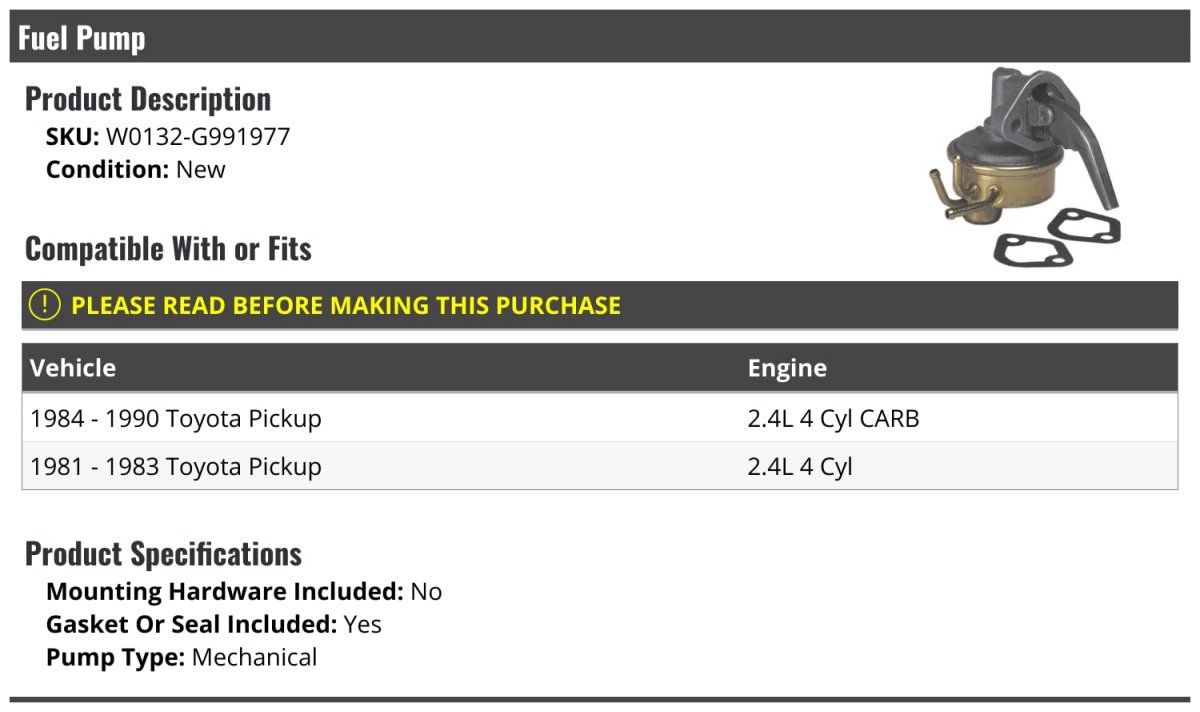Click the Engine column header
The width and height of the screenshot is (1200, 712).
point(787,368)
